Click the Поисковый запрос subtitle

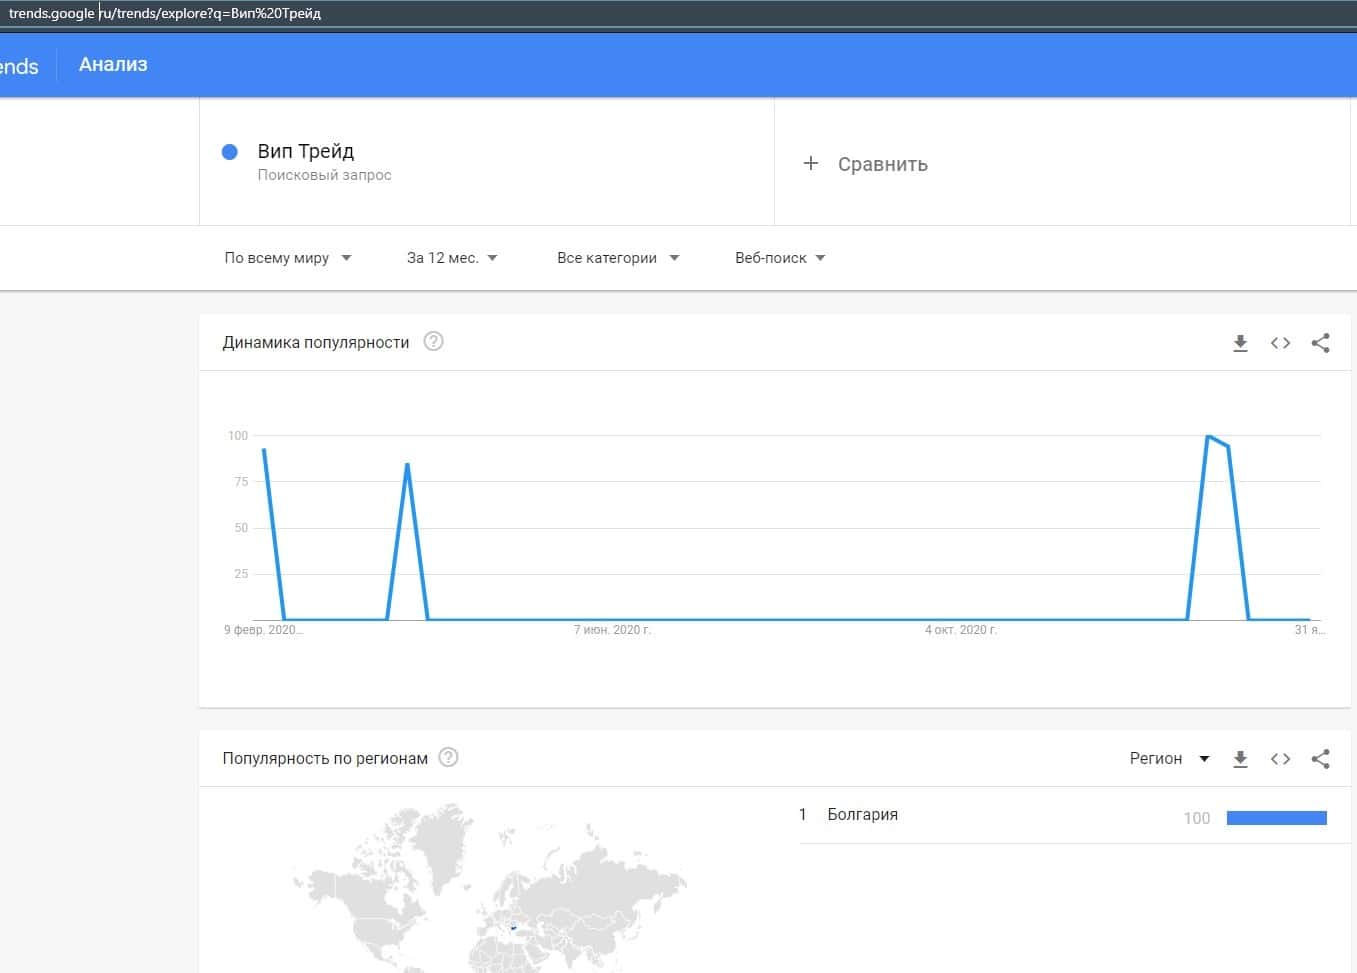324,175
